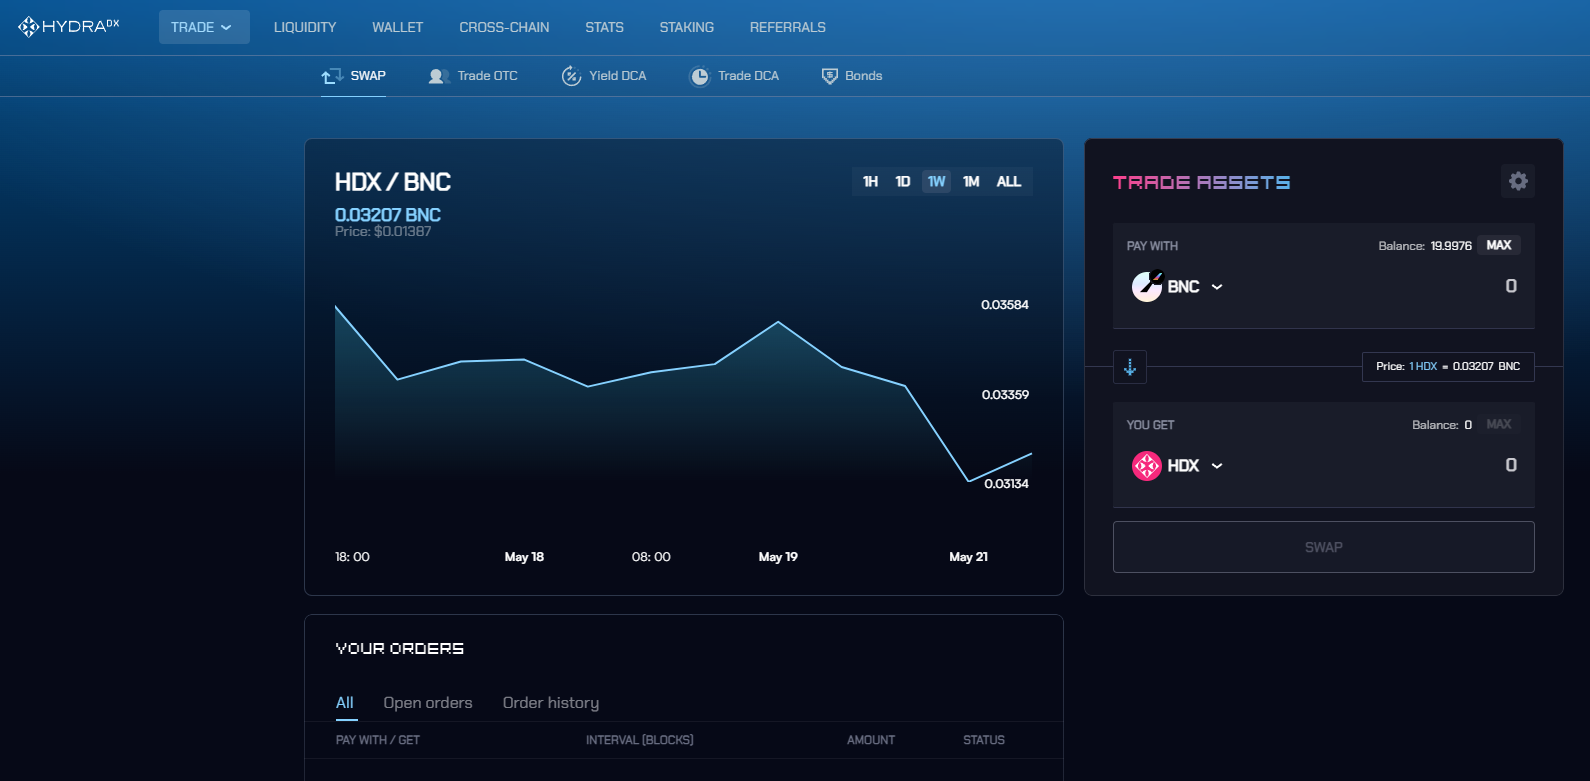Open the Stats page

tap(604, 27)
